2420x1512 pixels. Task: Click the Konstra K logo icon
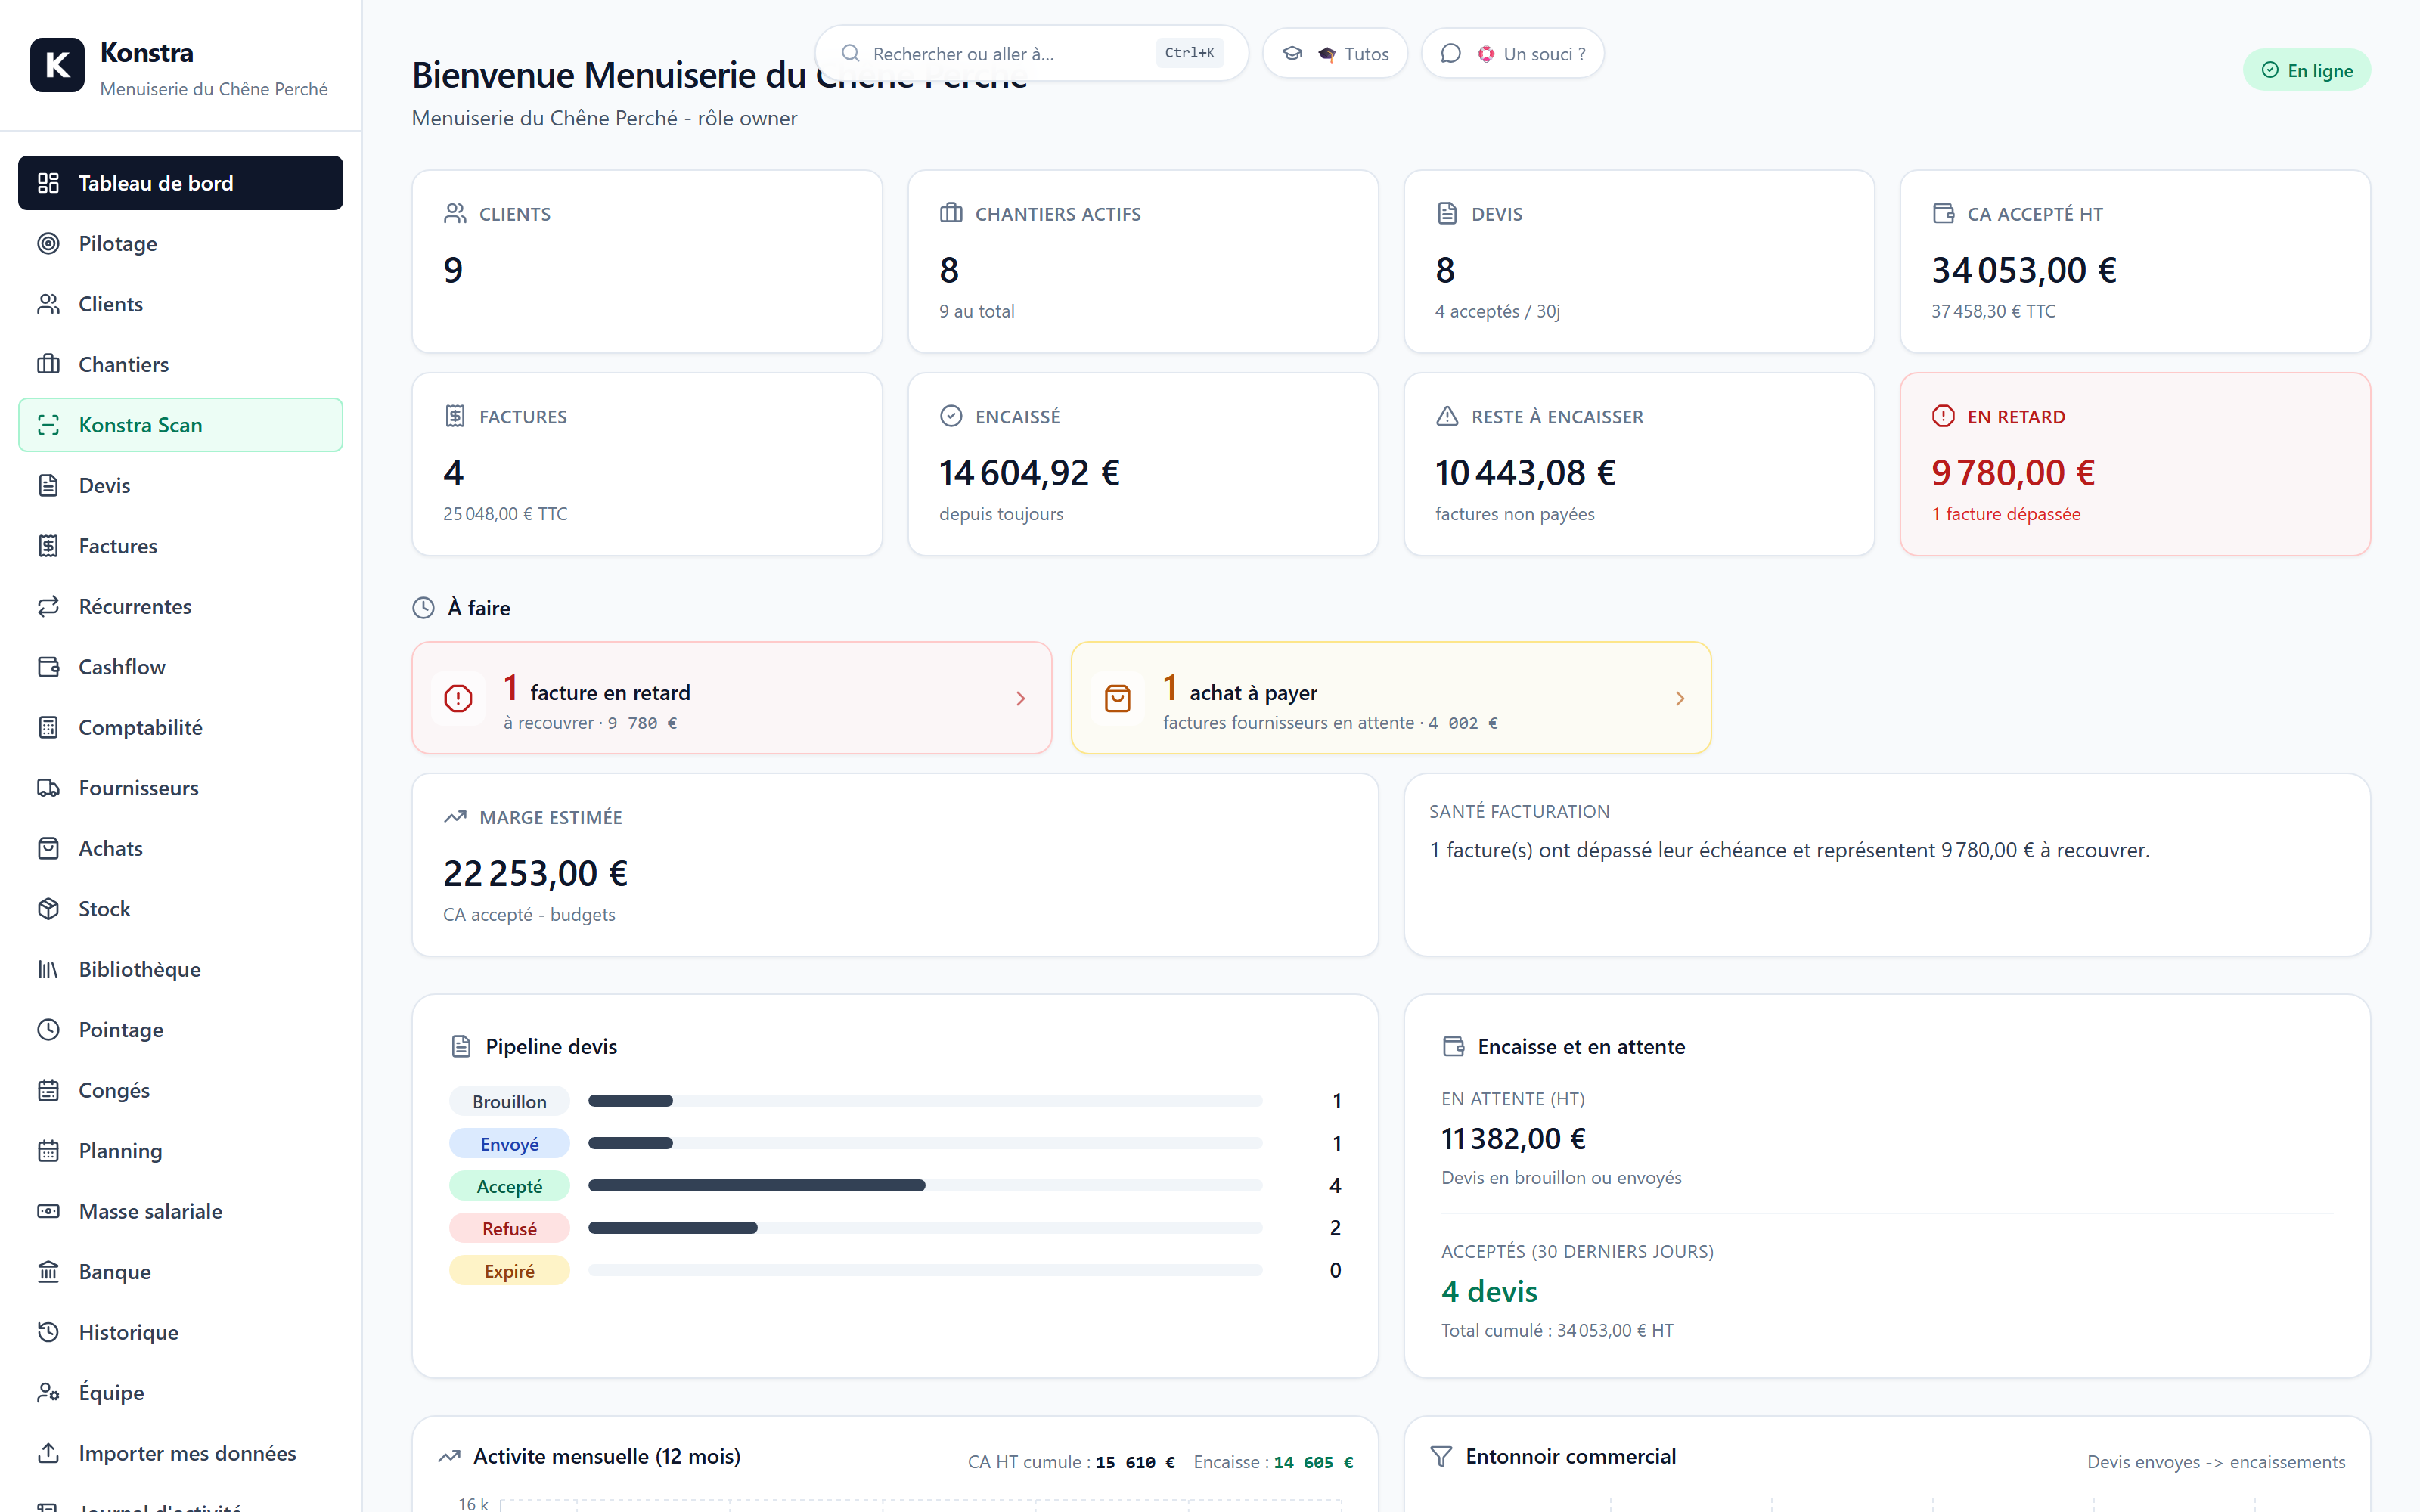pos(57,65)
